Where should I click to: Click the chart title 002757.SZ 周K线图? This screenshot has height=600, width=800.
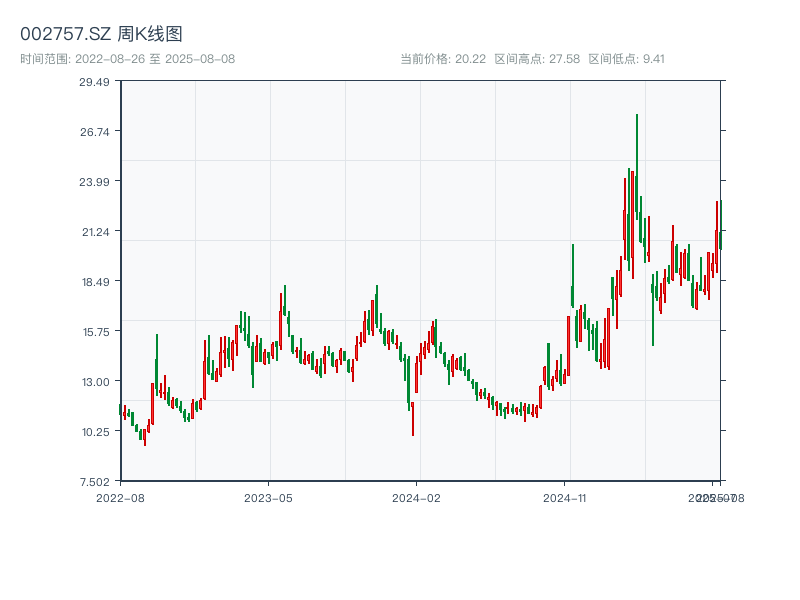pos(101,34)
